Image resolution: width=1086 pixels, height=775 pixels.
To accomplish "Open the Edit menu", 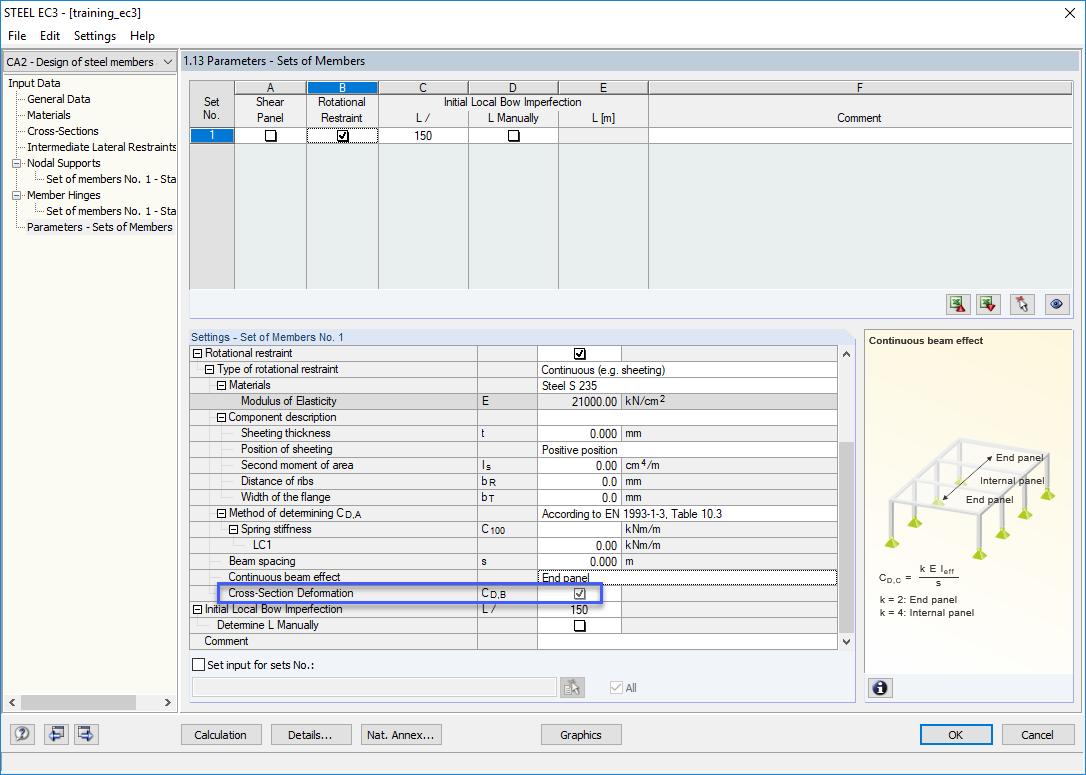I will click(x=50, y=36).
